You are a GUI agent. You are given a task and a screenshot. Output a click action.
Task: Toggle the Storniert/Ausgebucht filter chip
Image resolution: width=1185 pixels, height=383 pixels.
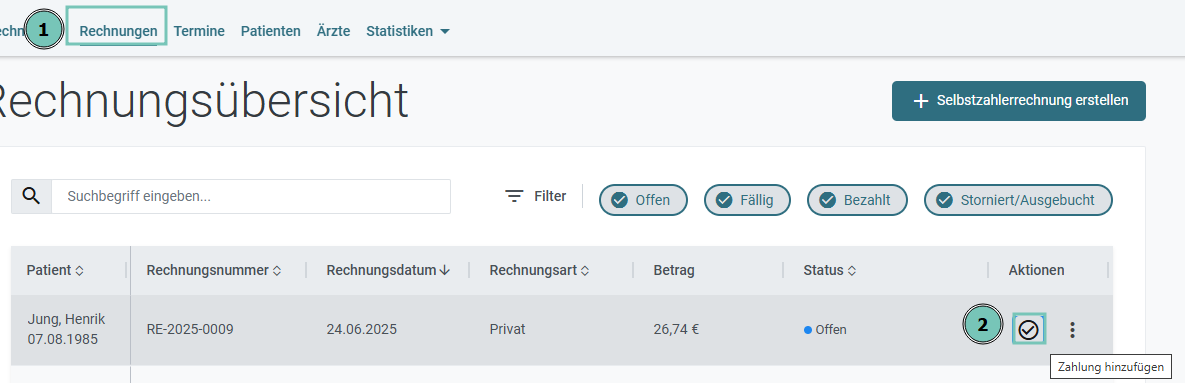1019,200
